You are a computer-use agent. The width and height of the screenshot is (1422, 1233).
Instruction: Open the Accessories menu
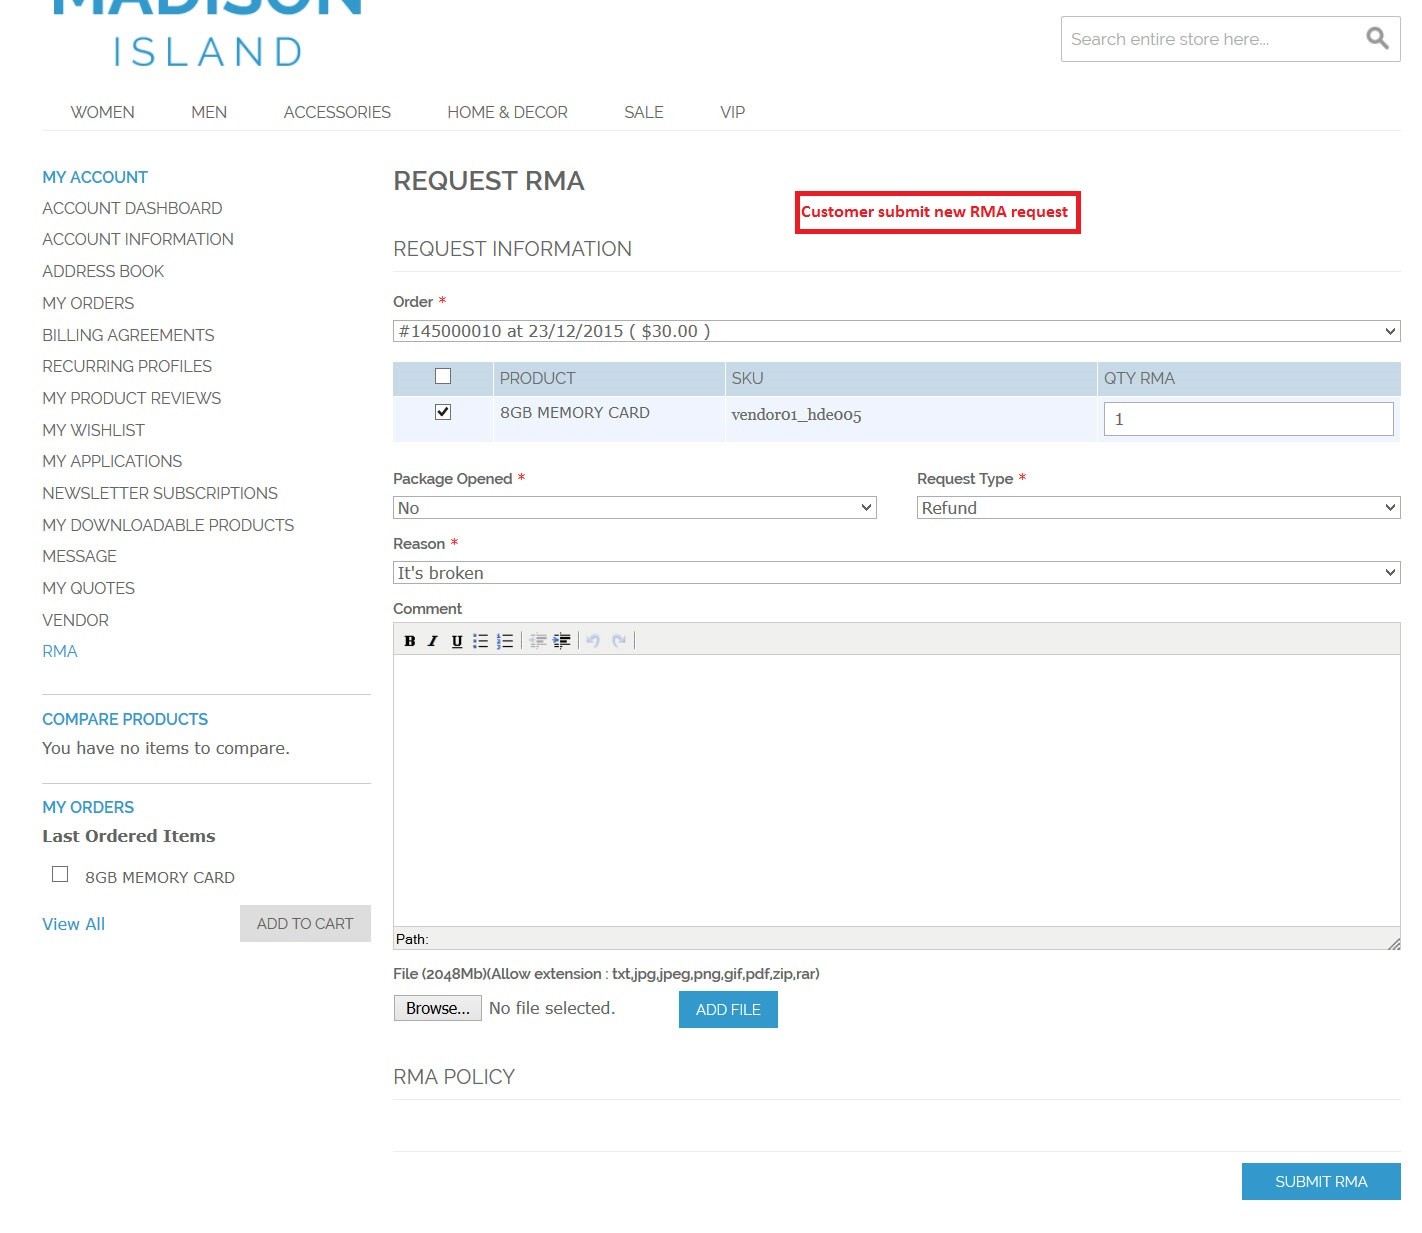[x=337, y=112]
